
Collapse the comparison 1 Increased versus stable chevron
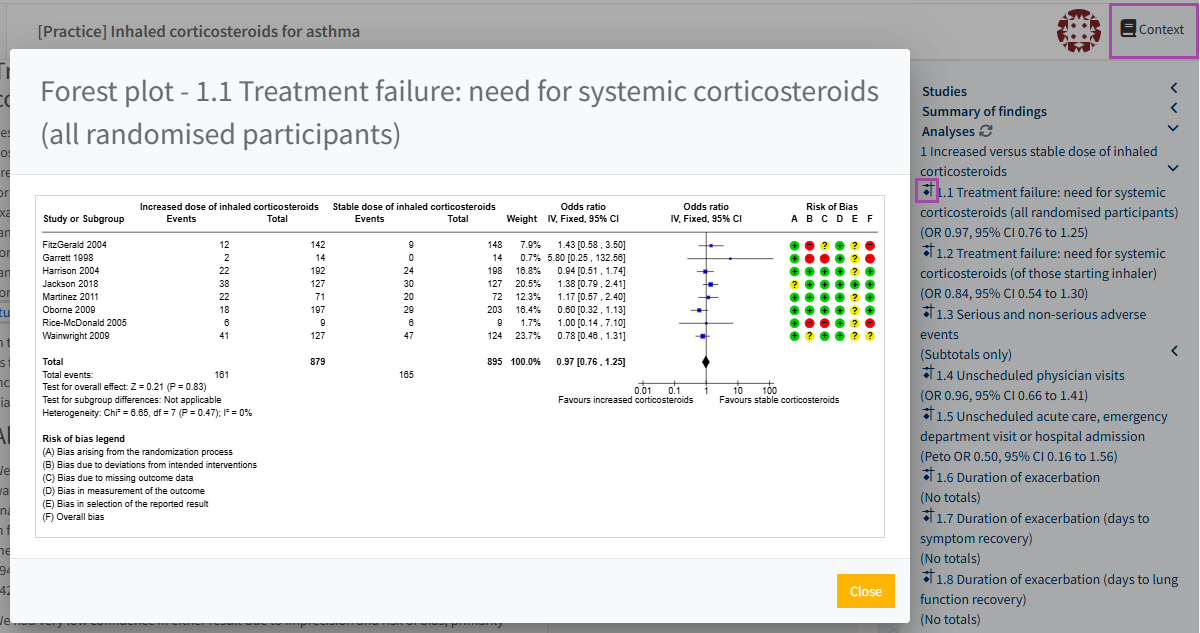click(x=1174, y=169)
